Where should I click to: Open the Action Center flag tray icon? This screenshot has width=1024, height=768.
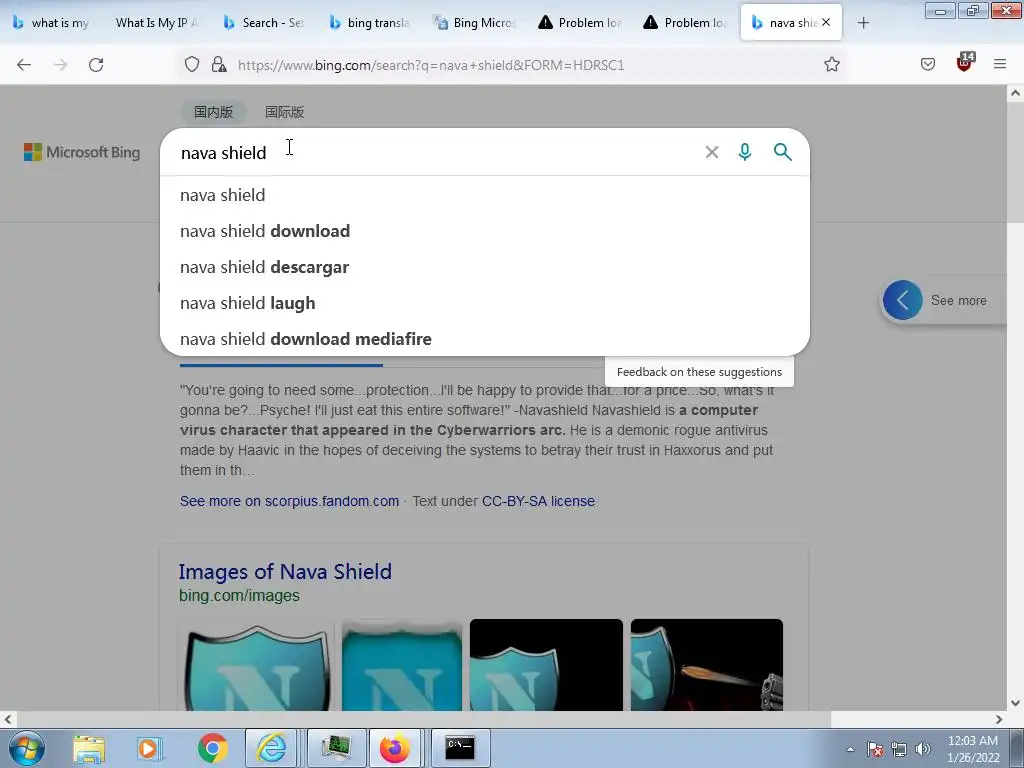(875, 749)
